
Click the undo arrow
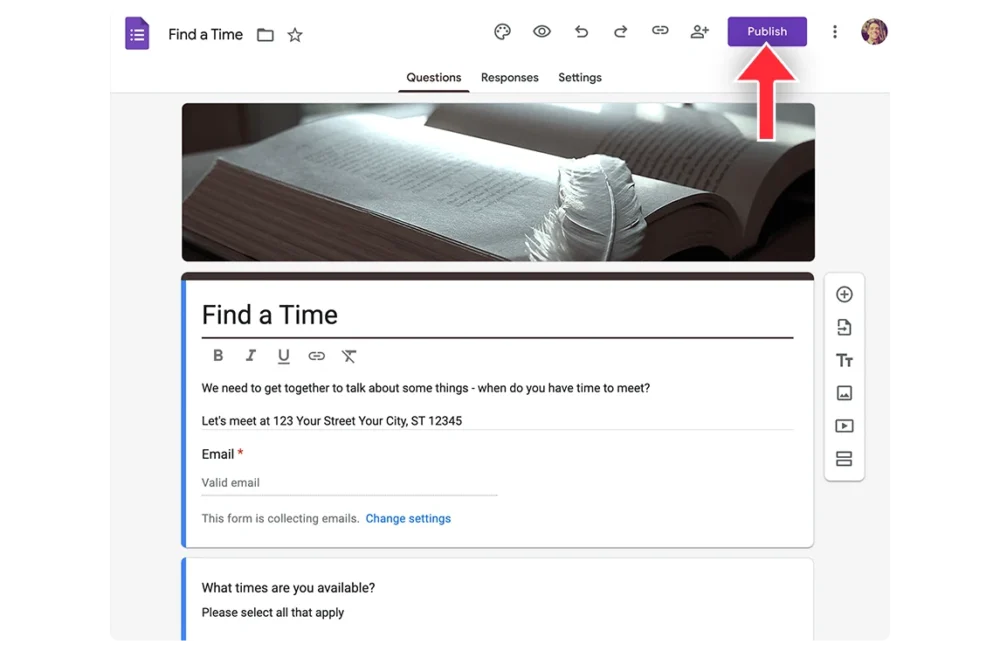581,32
